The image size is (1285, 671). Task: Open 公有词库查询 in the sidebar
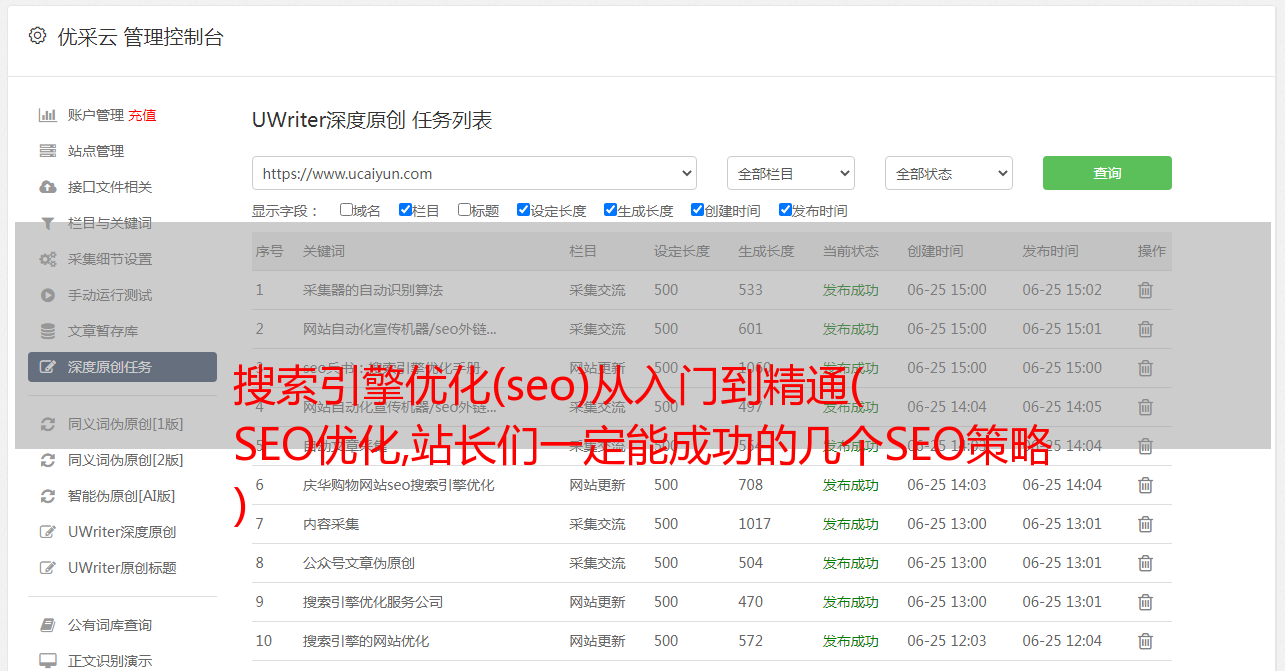tap(110, 625)
